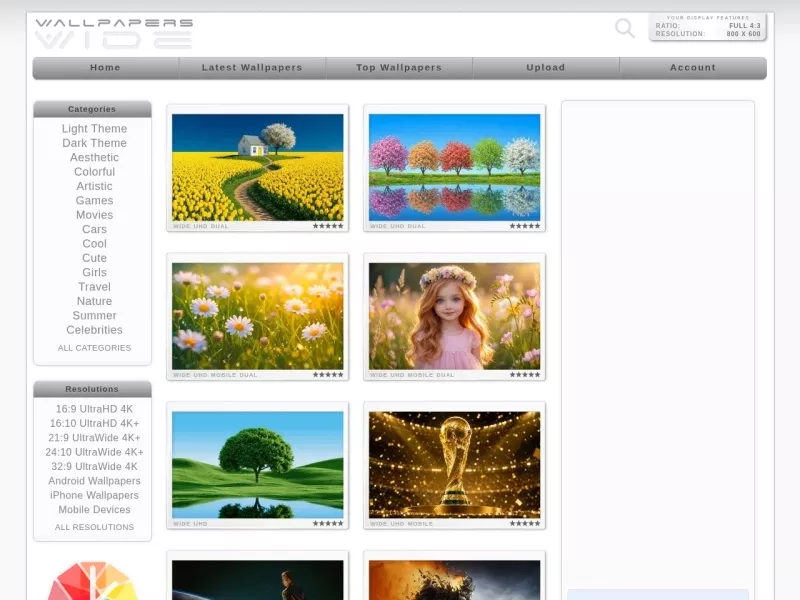Rate the yellow tulip field wallpaper stars
The width and height of the screenshot is (800, 600).
pos(328,226)
